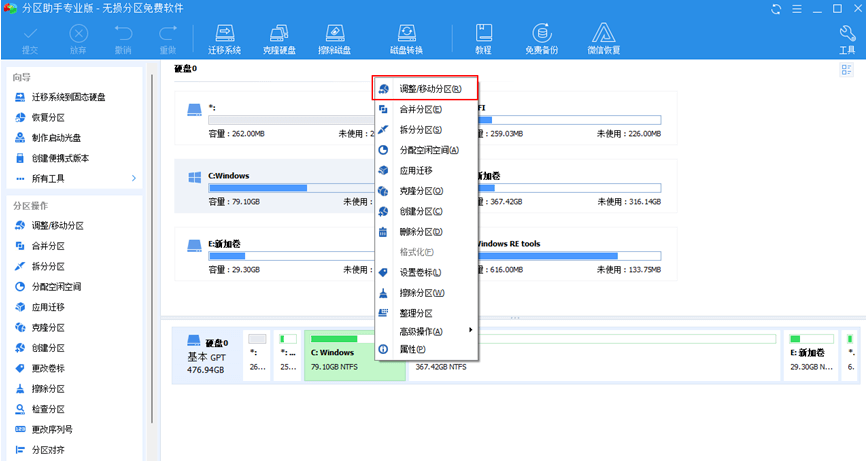
Task: Open the 克隆硬盘 tool
Action: coord(279,38)
